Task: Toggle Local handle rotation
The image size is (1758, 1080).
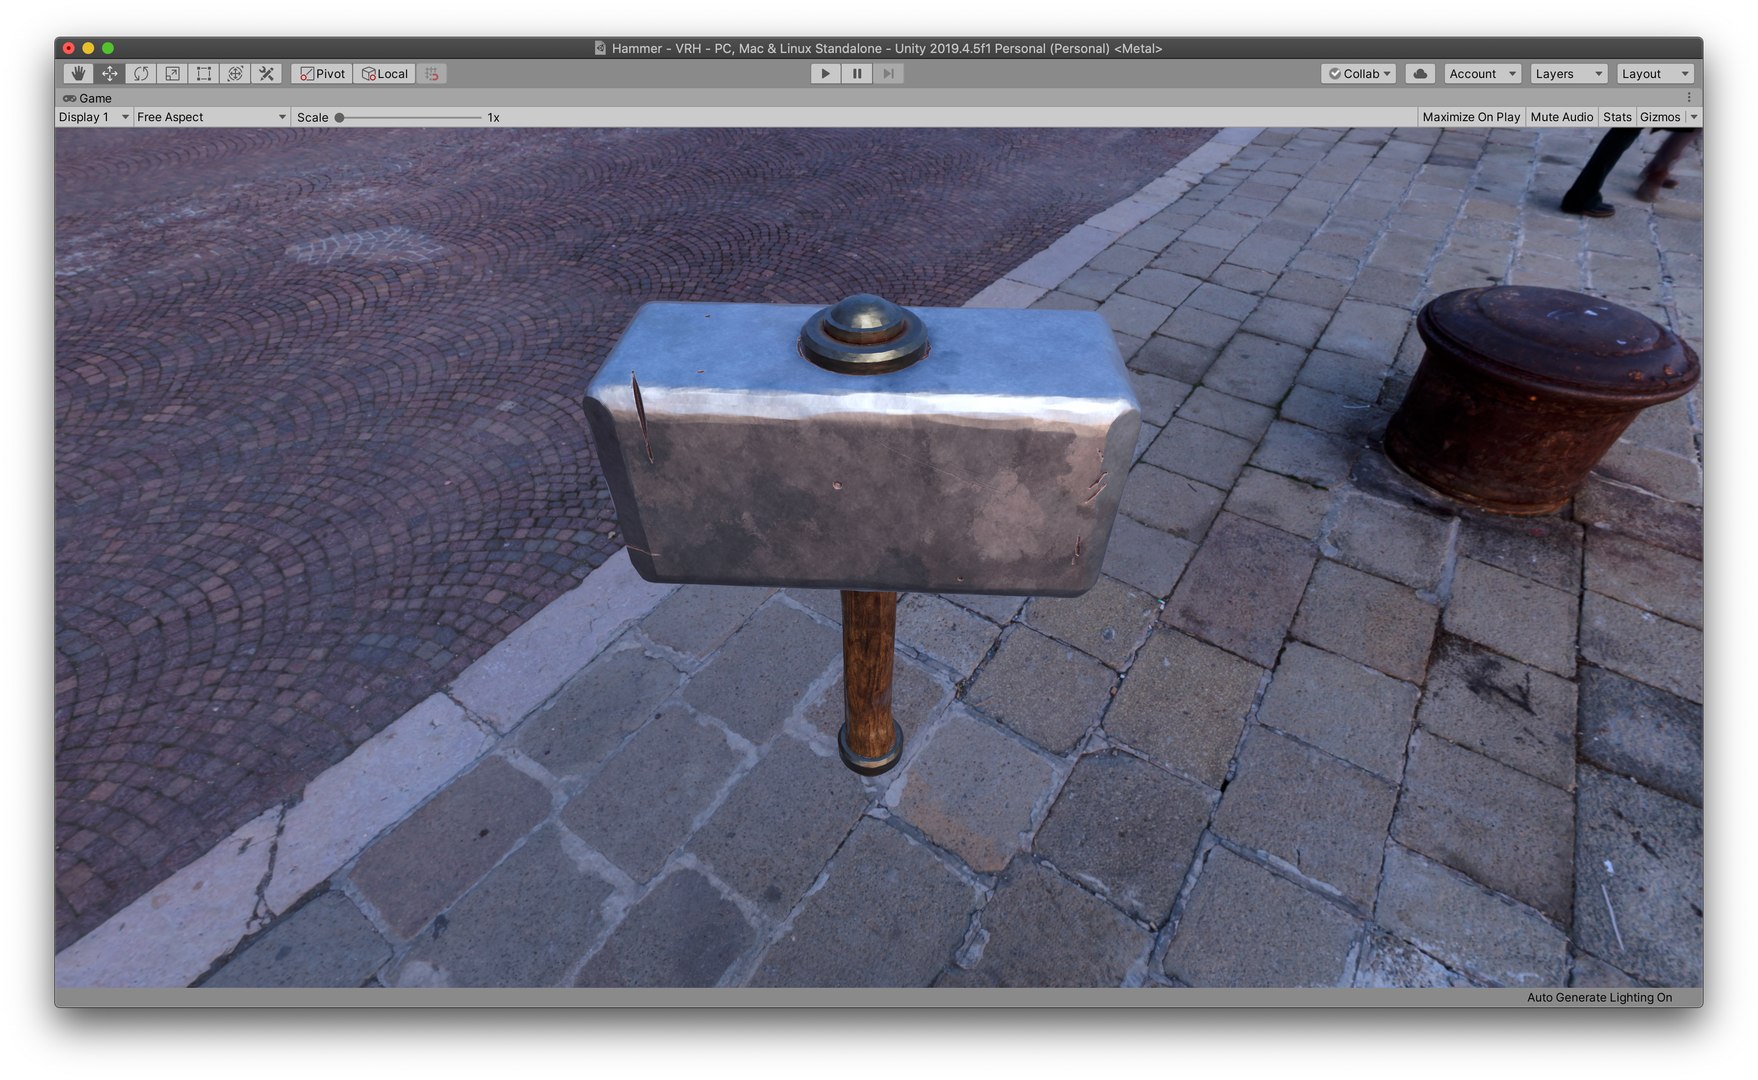Action: point(385,74)
